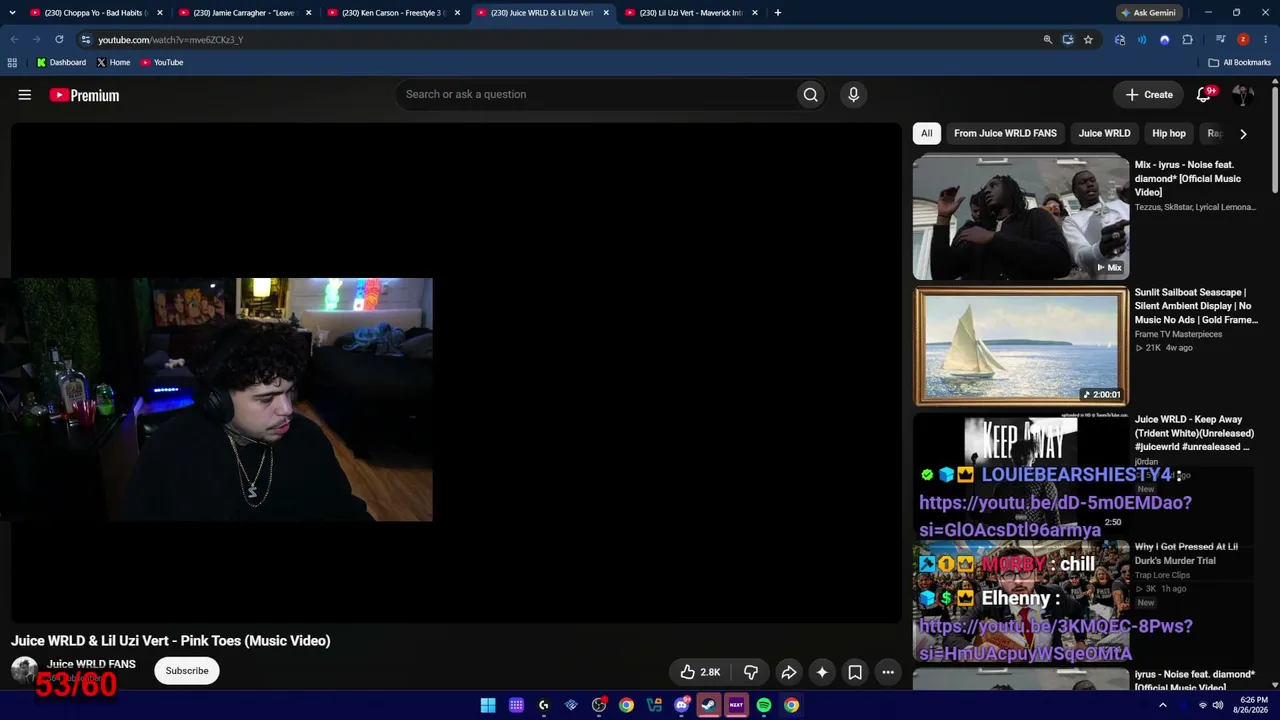Close the Ken Carson - Freestyle 3 tab
Screen dimensions: 1280x720
point(457,13)
